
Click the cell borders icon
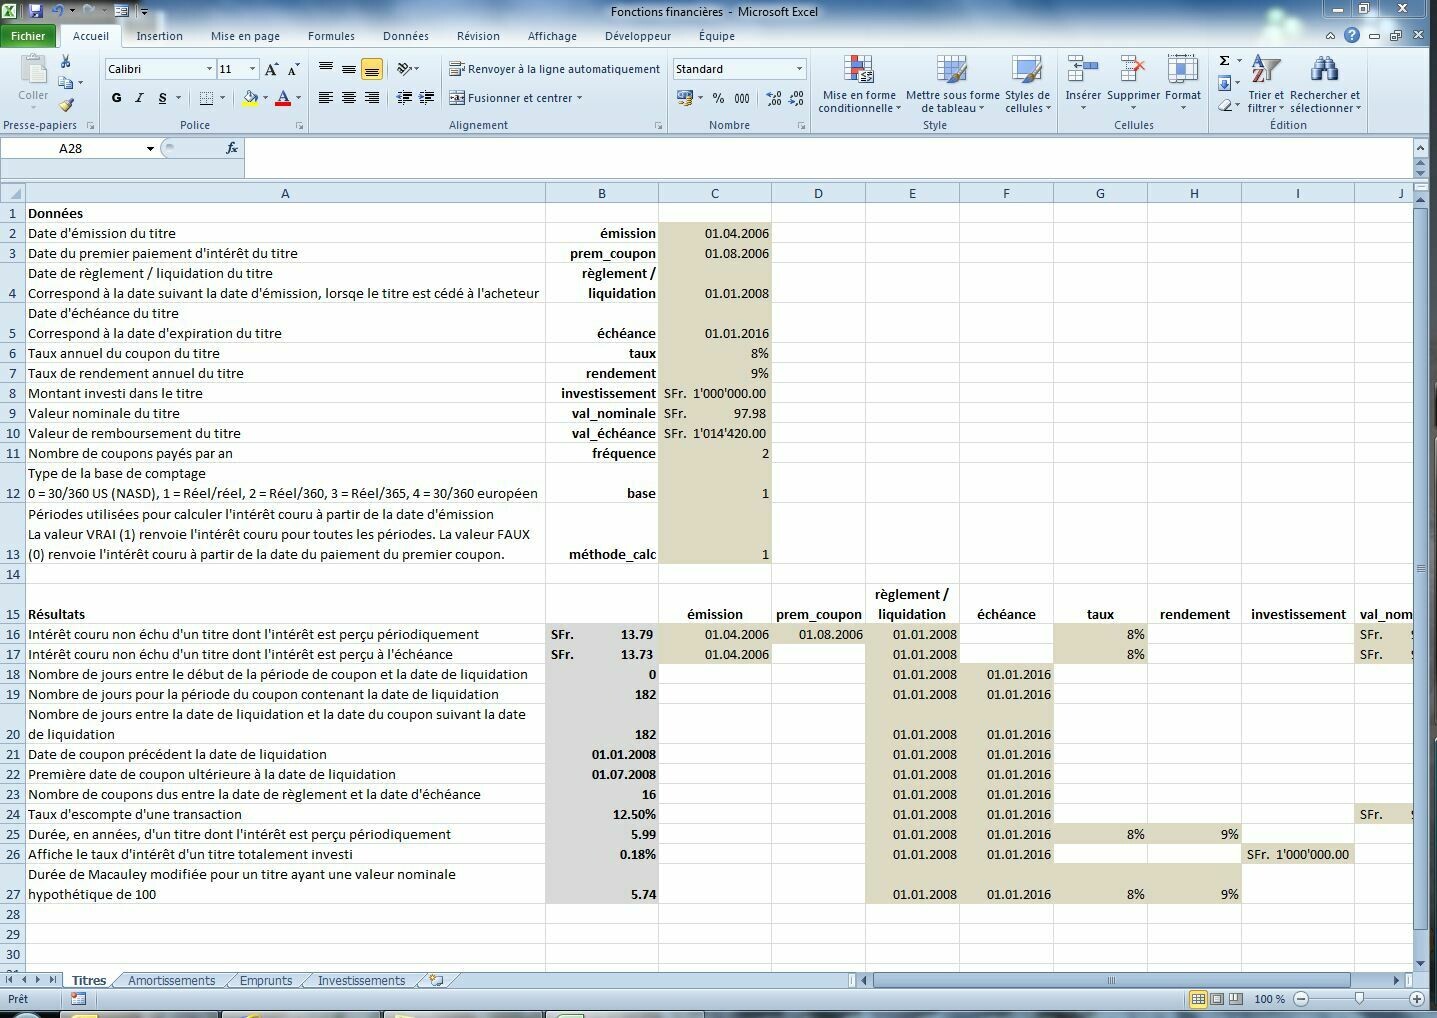pos(206,98)
